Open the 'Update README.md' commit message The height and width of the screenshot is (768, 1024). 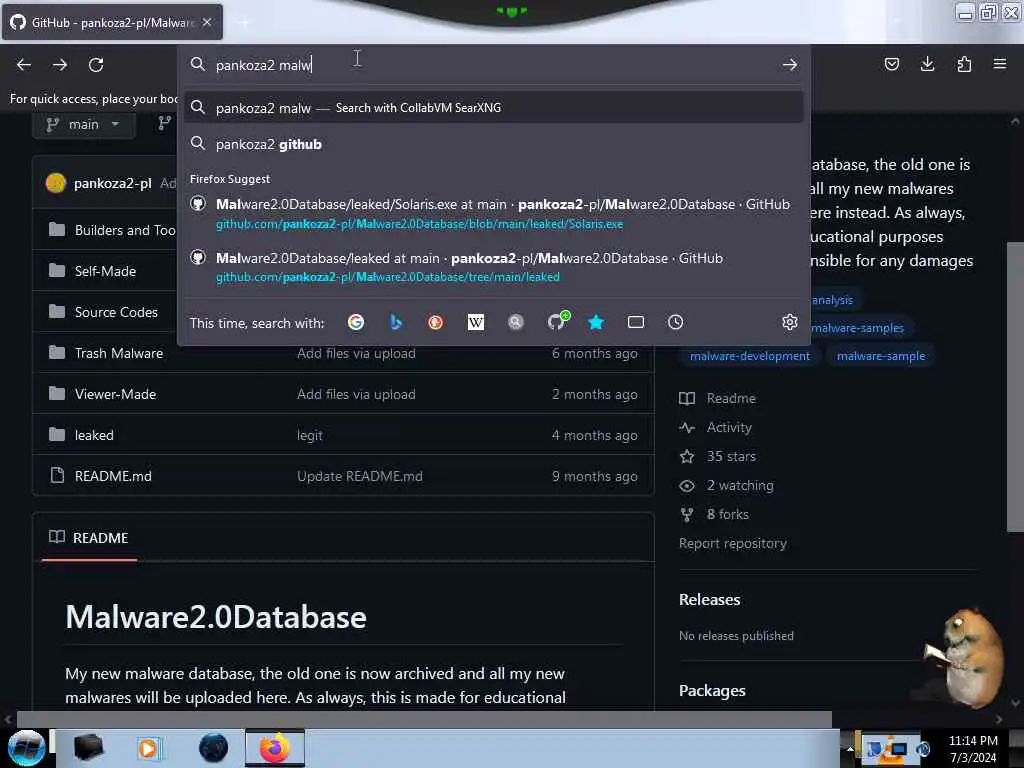click(360, 476)
